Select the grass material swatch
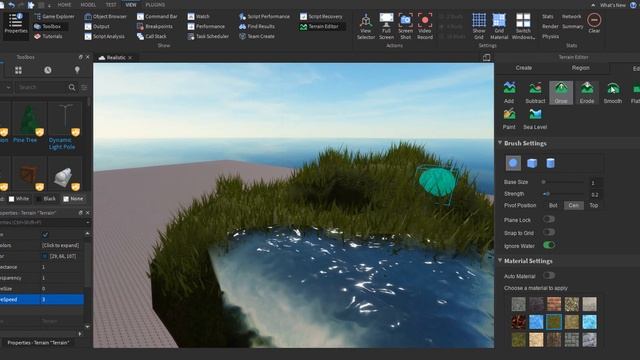This screenshot has height=360, width=640. (x=554, y=322)
